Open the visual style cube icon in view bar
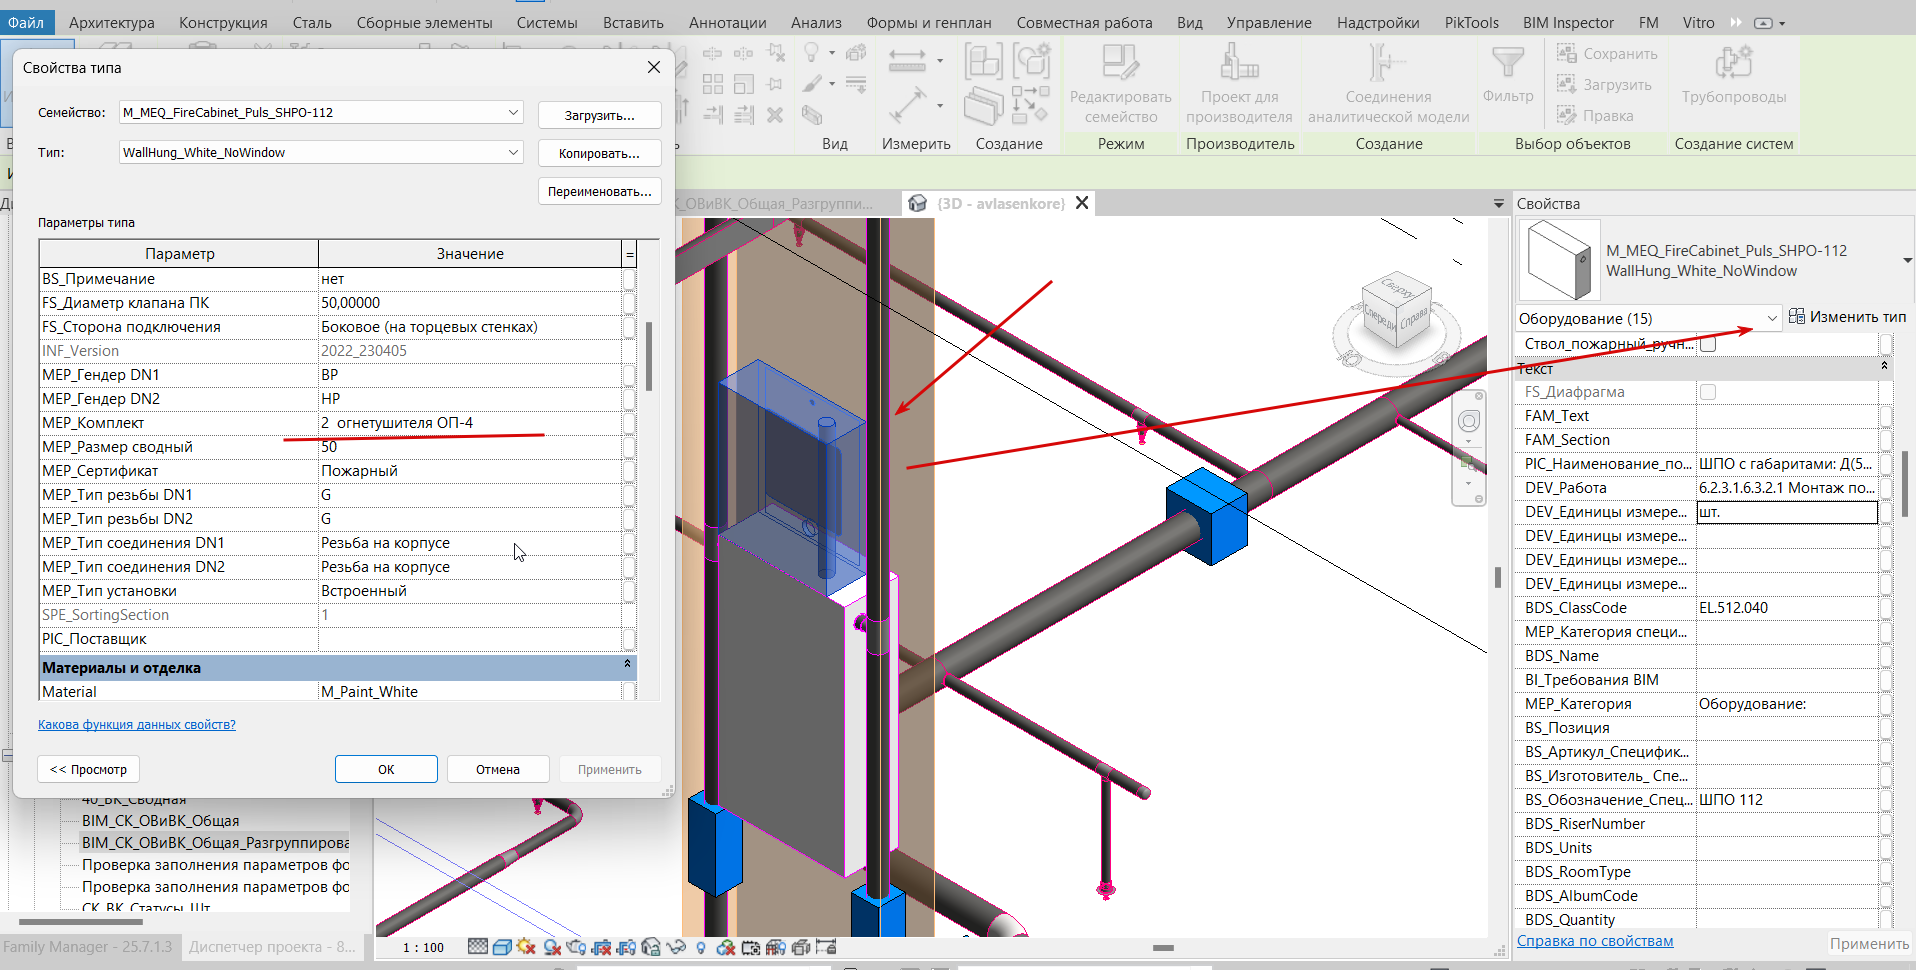Viewport: 1916px width, 970px height. (x=502, y=947)
